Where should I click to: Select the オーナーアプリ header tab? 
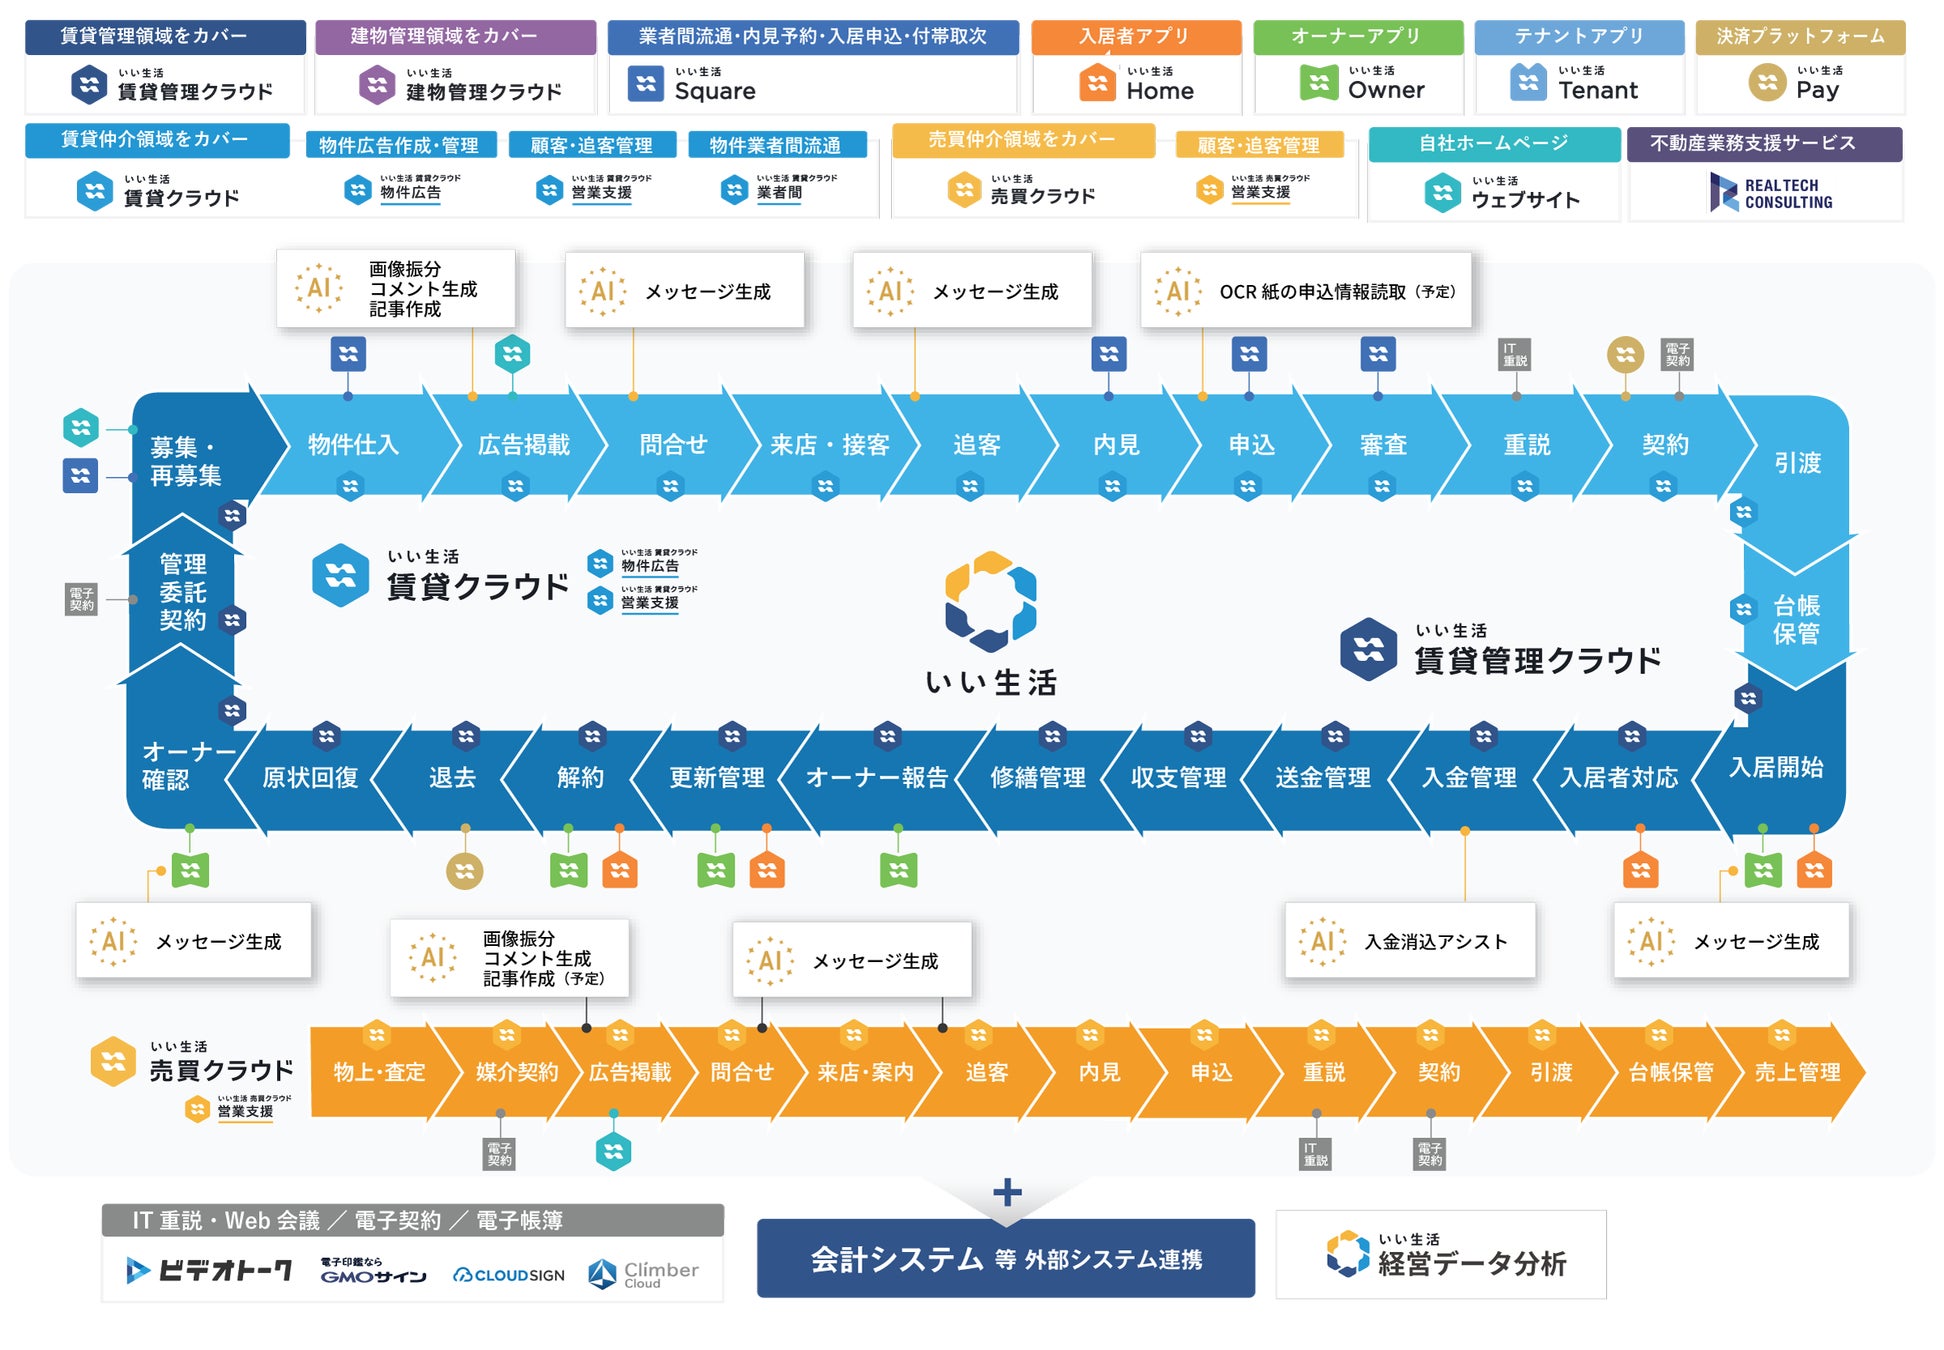[1358, 37]
